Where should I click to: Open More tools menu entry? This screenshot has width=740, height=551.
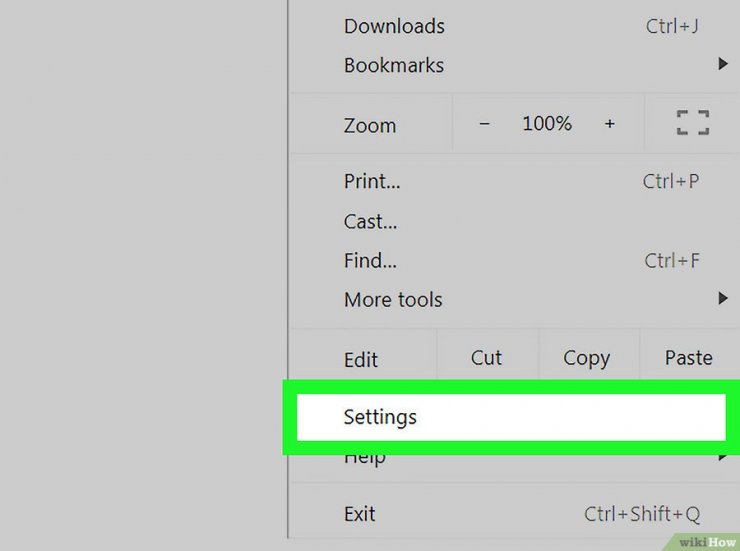tap(514, 299)
